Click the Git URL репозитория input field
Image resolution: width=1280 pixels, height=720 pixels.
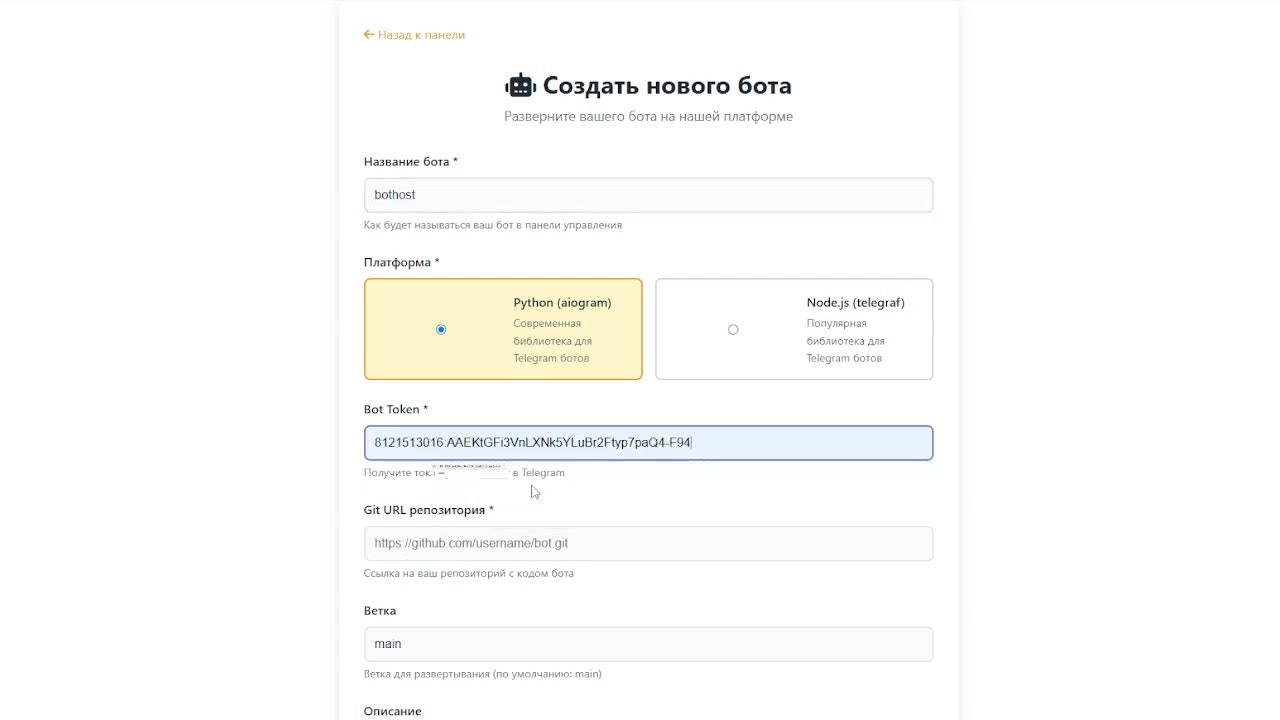point(648,543)
